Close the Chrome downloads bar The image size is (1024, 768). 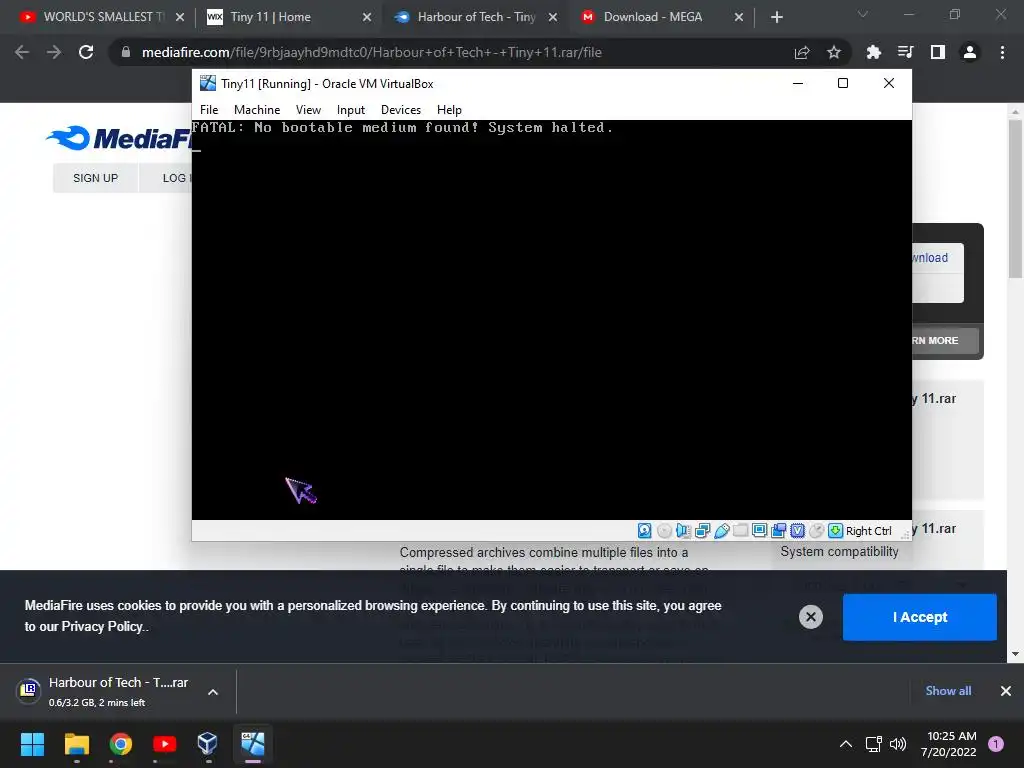point(1006,691)
